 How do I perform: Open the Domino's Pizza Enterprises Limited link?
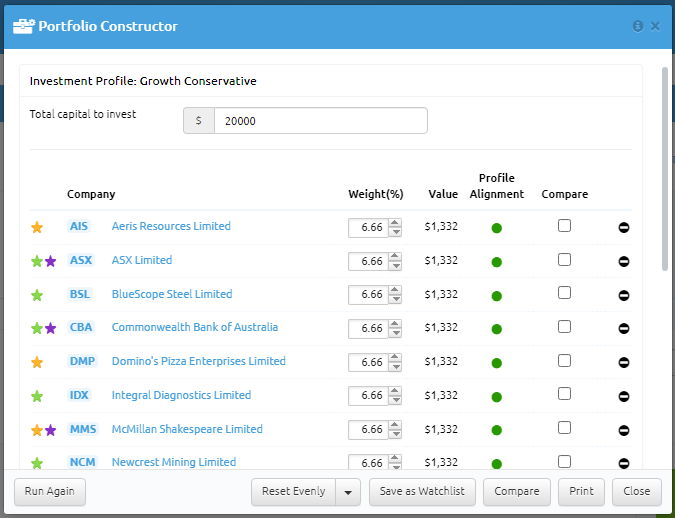[198, 361]
